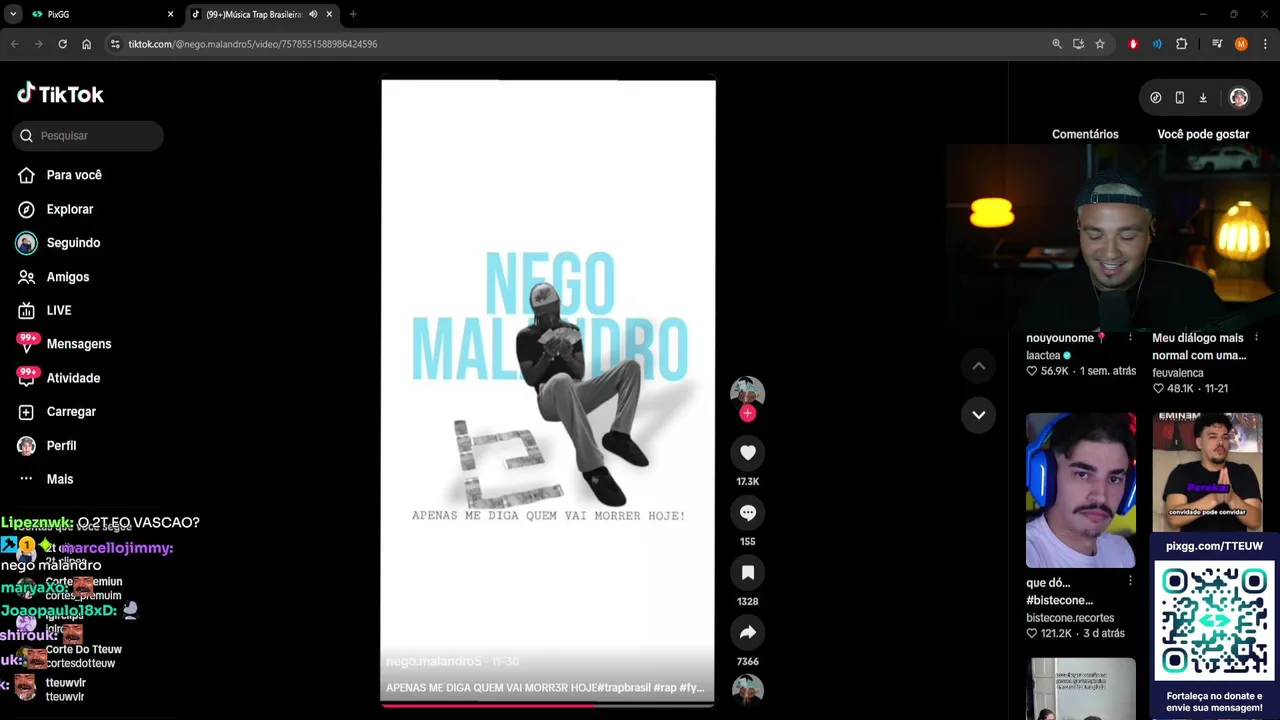The width and height of the screenshot is (1280, 720).
Task: Open the red hand blocker extension
Action: click(1133, 44)
